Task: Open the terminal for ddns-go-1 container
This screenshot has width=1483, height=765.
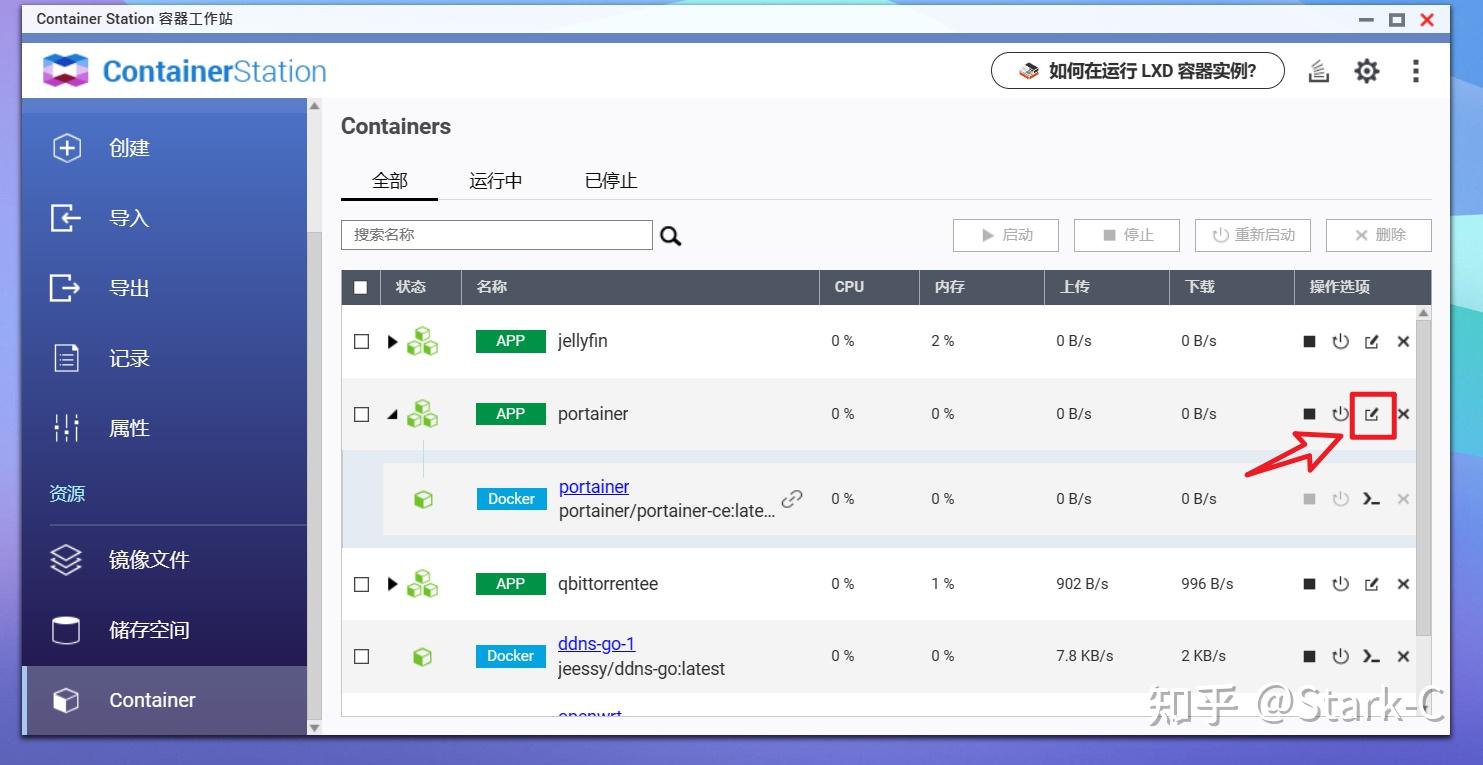Action: pyautogui.click(x=1371, y=656)
